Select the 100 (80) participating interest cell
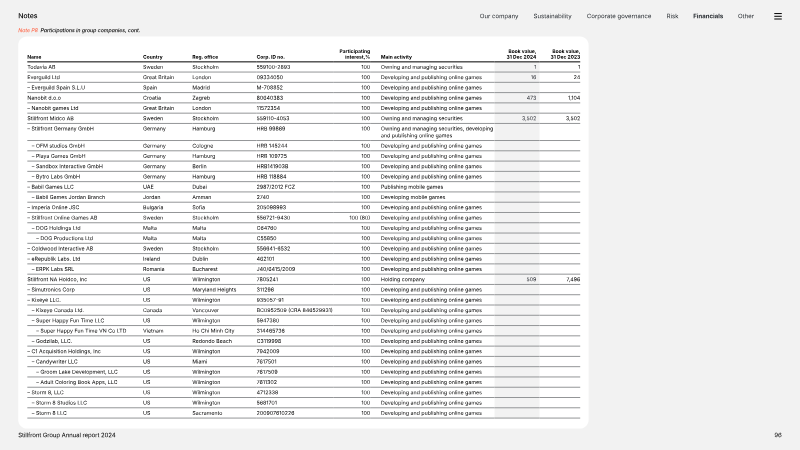The width and height of the screenshot is (800, 450). pyautogui.click(x=360, y=218)
